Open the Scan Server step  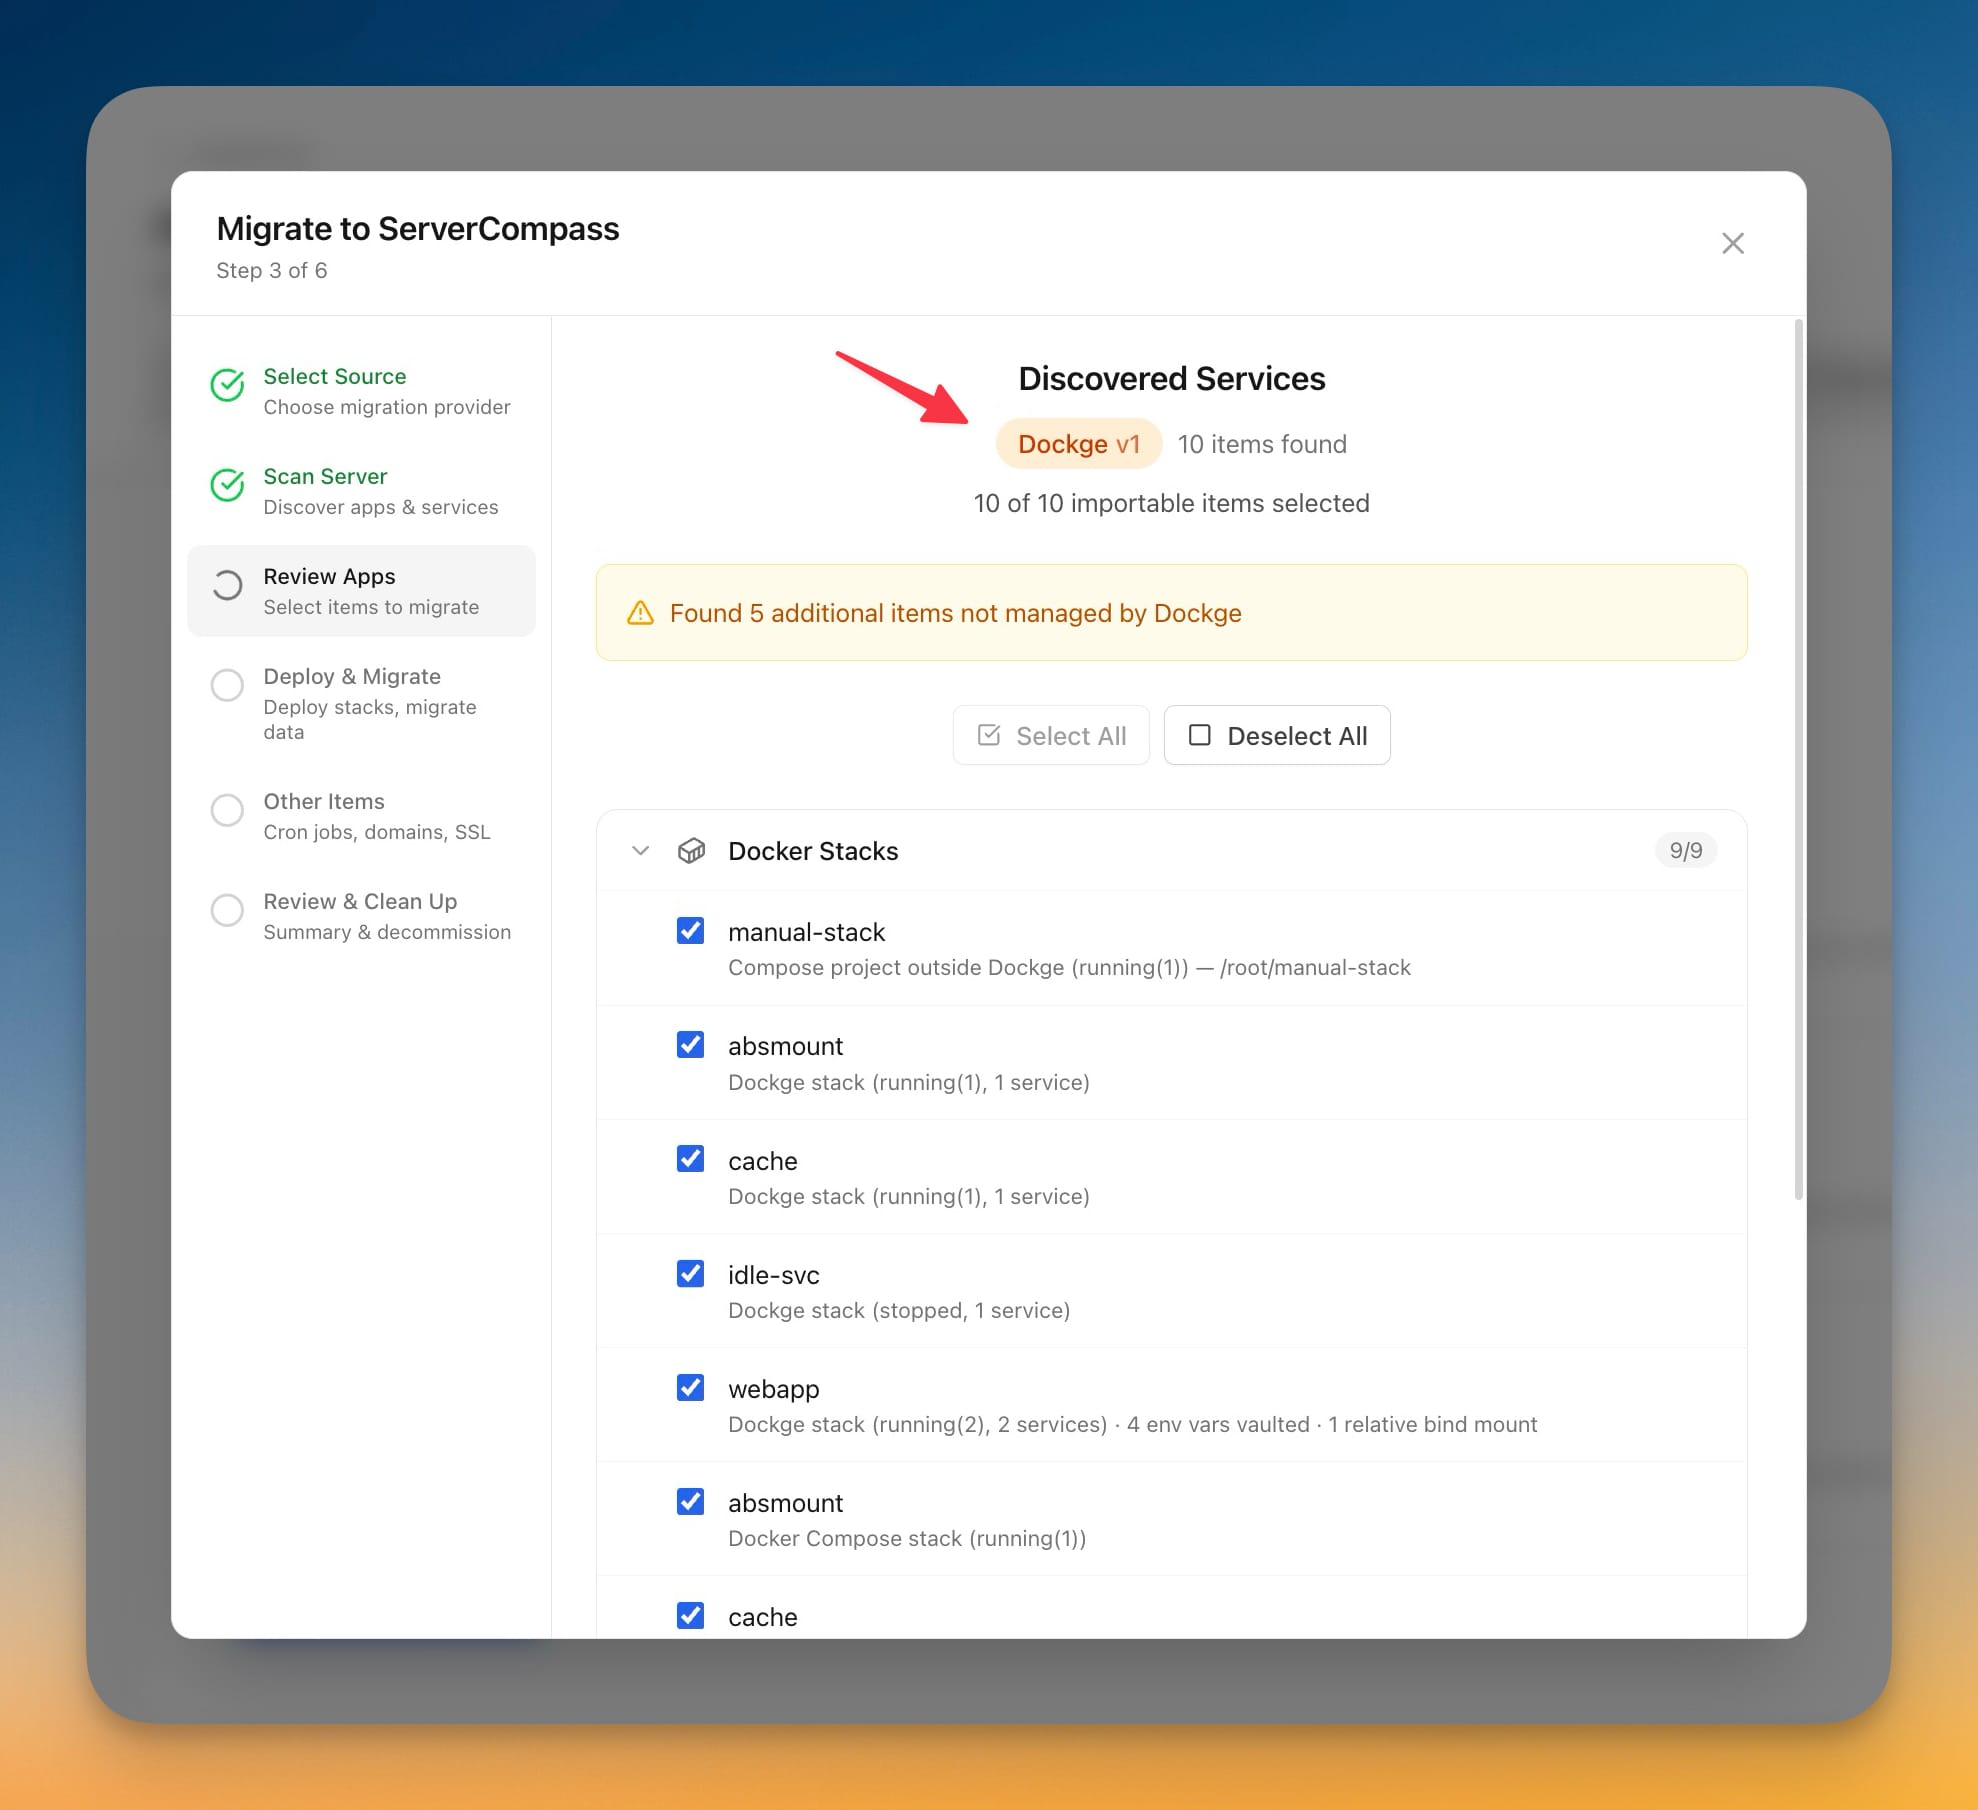[361, 491]
